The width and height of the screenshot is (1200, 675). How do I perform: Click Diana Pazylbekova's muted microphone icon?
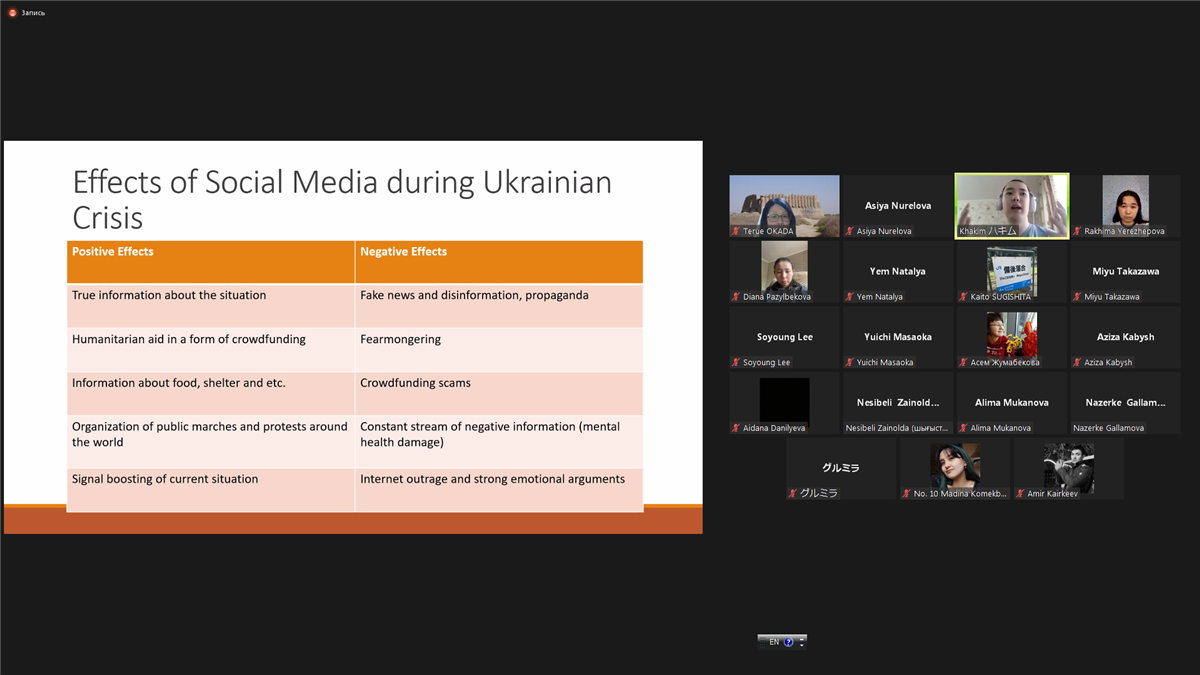(x=736, y=297)
